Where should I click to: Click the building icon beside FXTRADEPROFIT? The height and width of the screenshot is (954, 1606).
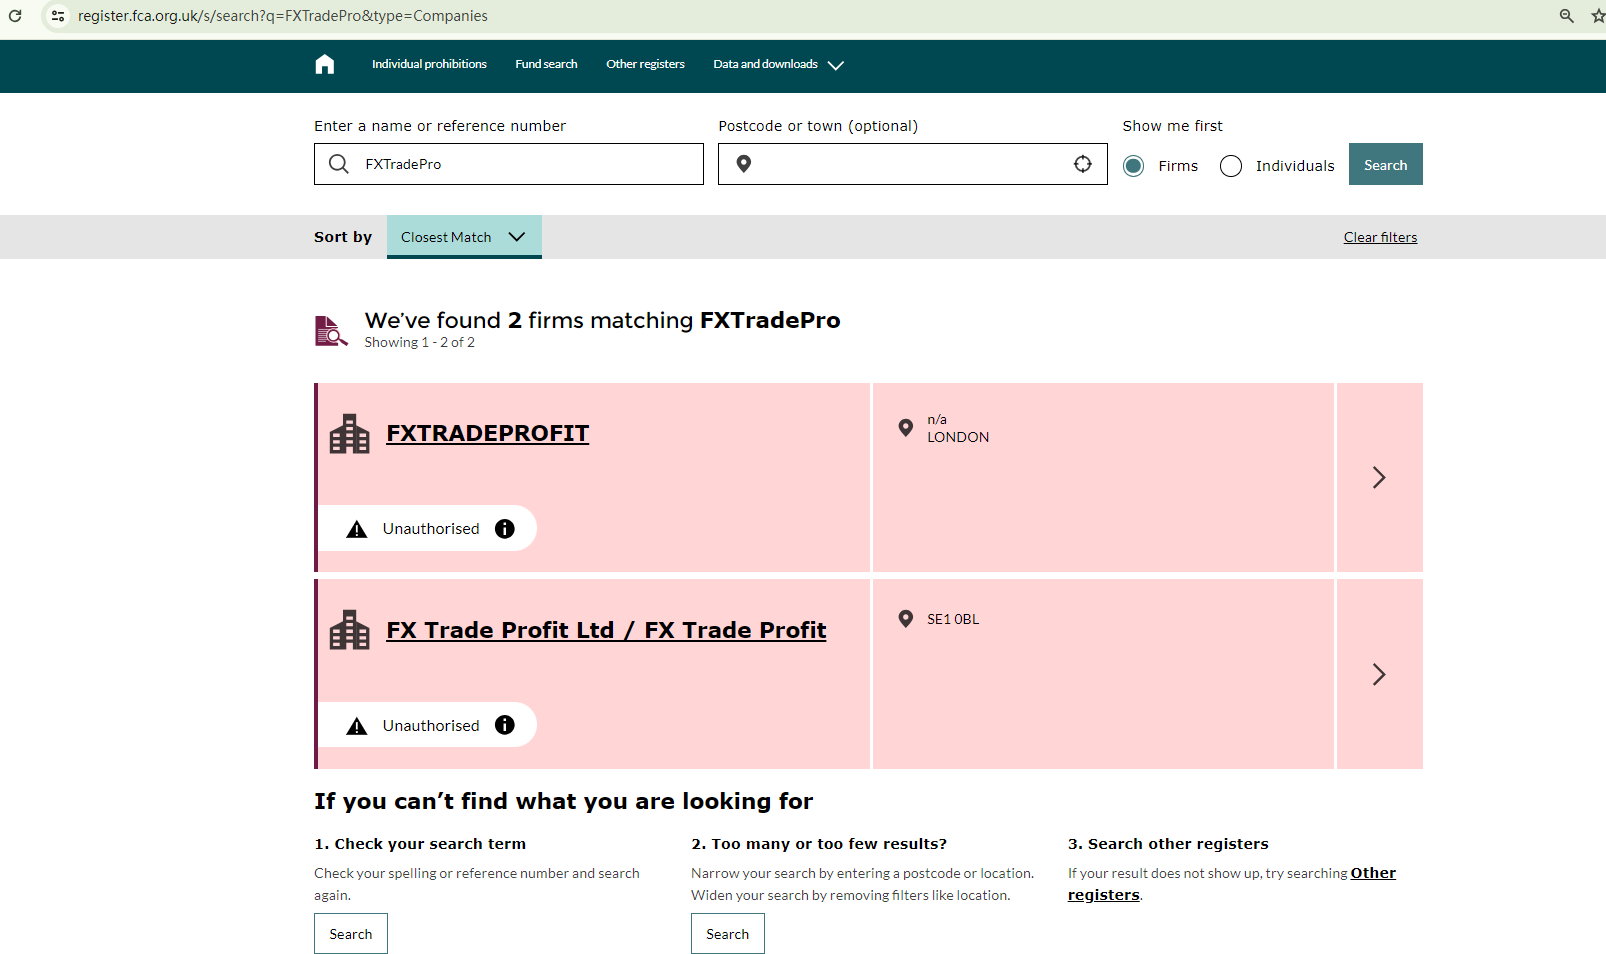[350, 434]
